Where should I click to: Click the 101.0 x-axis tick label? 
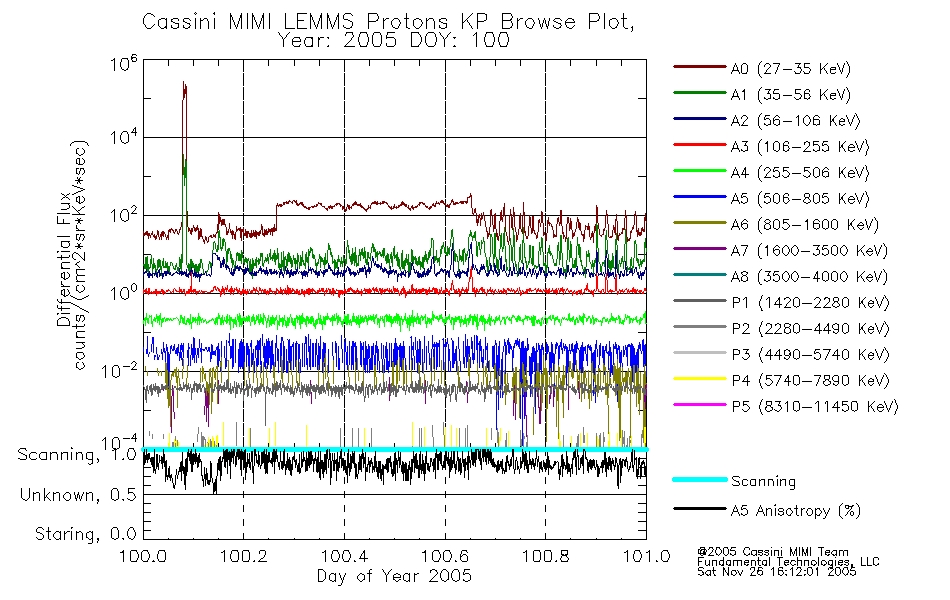click(x=646, y=556)
